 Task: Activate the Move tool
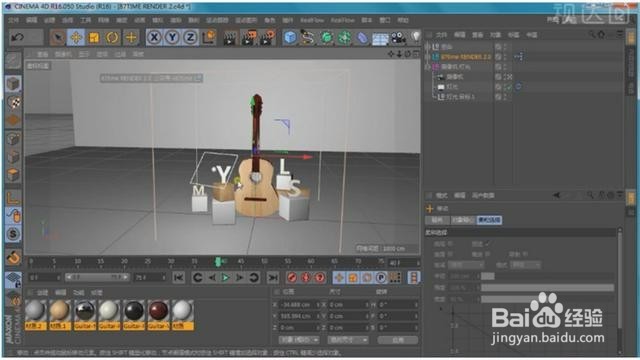pos(76,38)
